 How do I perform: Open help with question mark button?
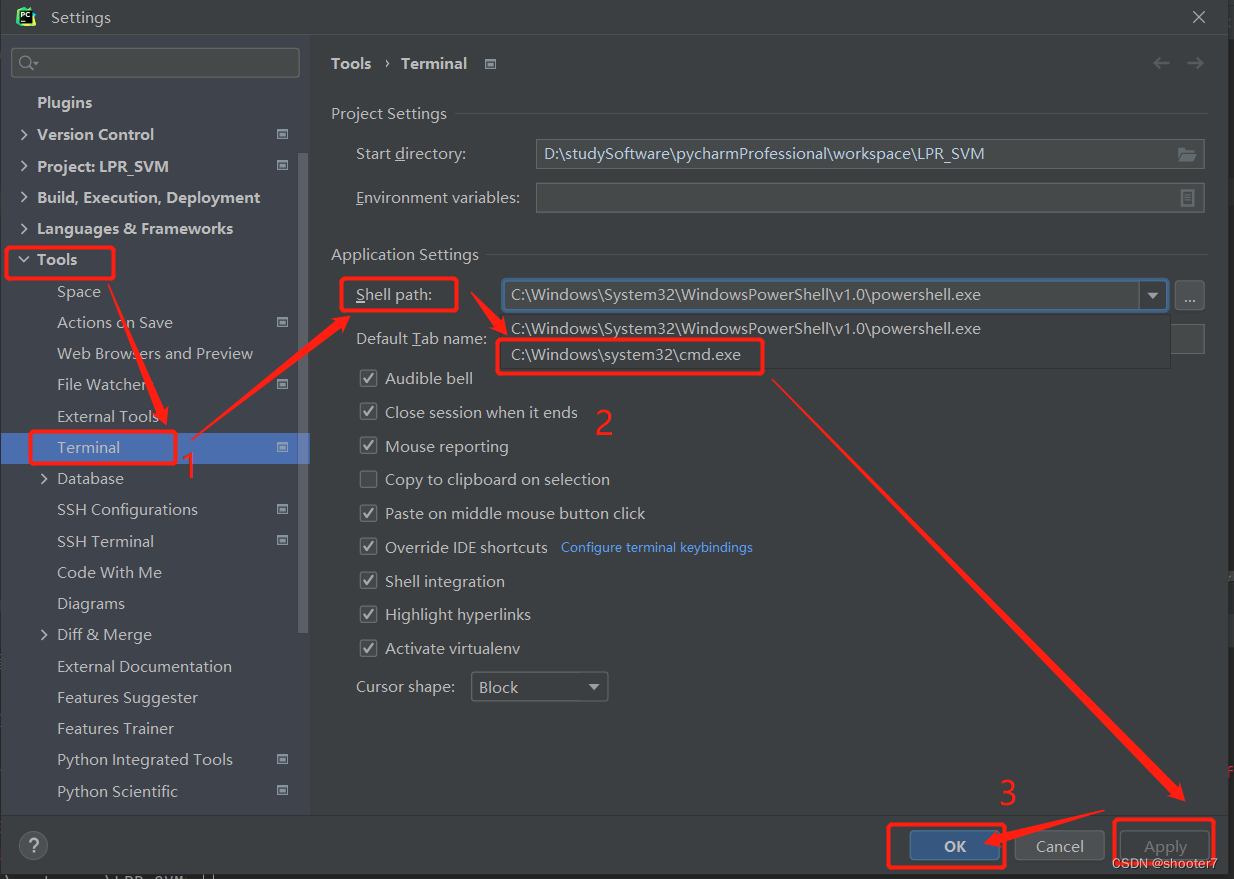(x=33, y=845)
